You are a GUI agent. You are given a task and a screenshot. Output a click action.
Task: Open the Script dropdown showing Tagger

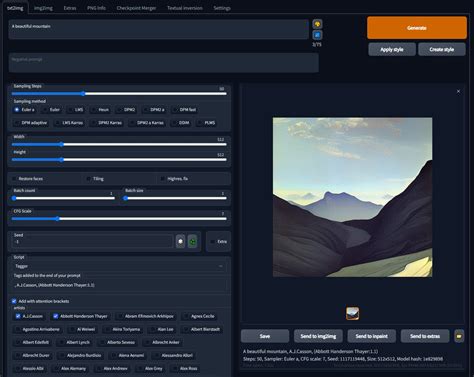[119, 266]
